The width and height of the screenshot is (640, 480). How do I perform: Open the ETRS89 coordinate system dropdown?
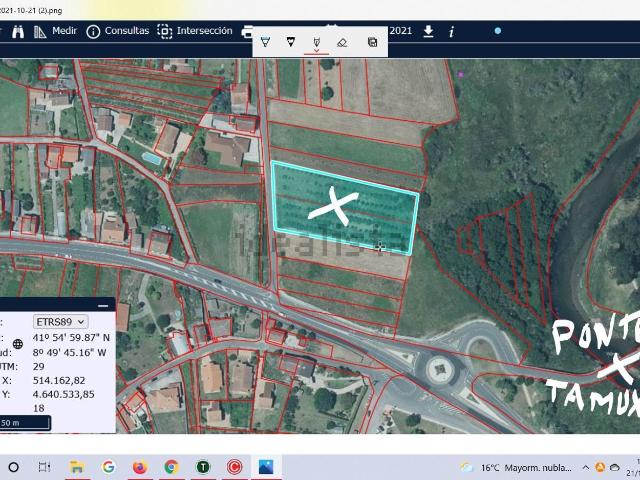click(x=61, y=321)
